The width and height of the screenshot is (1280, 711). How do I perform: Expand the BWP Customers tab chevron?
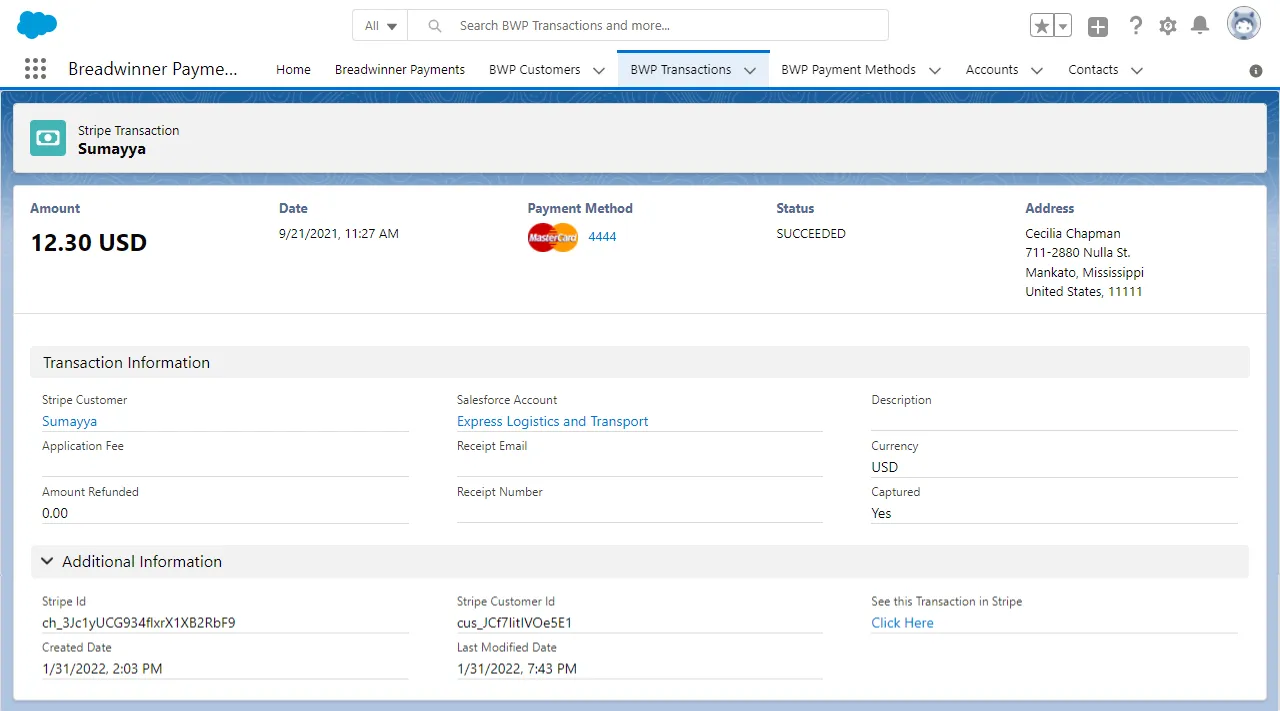pyautogui.click(x=599, y=70)
